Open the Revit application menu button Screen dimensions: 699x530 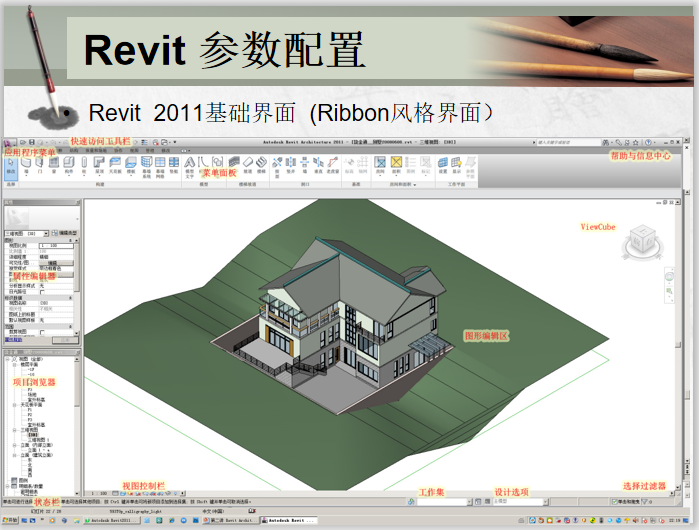(x=10, y=143)
